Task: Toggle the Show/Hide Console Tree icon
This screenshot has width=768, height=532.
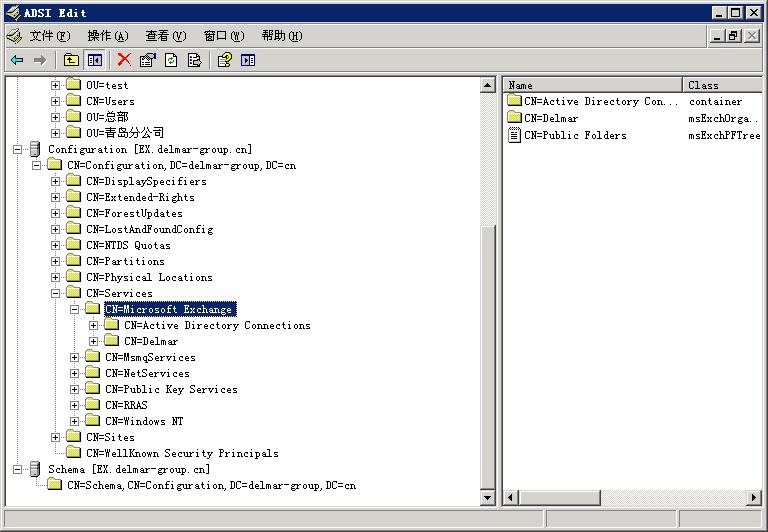Action: [95, 60]
